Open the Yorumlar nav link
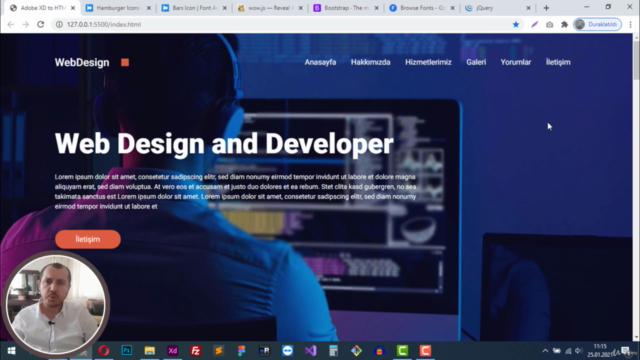Screen dimensions: 640x360 click(516, 62)
